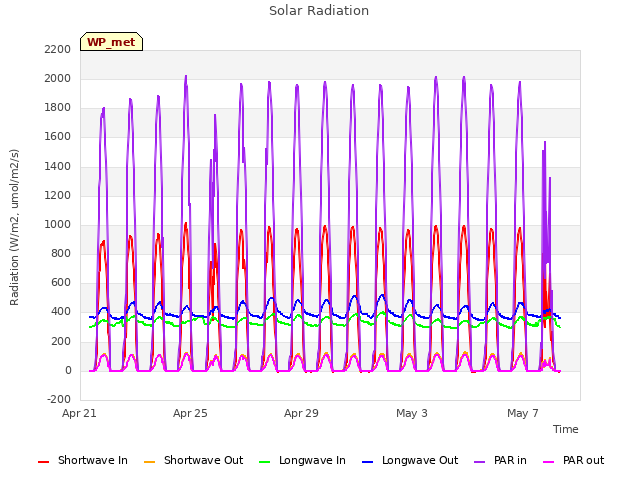This screenshot has width=640, height=480.
Task: Click the orange Shortwave Out legend swatch
Action: (x=150, y=462)
